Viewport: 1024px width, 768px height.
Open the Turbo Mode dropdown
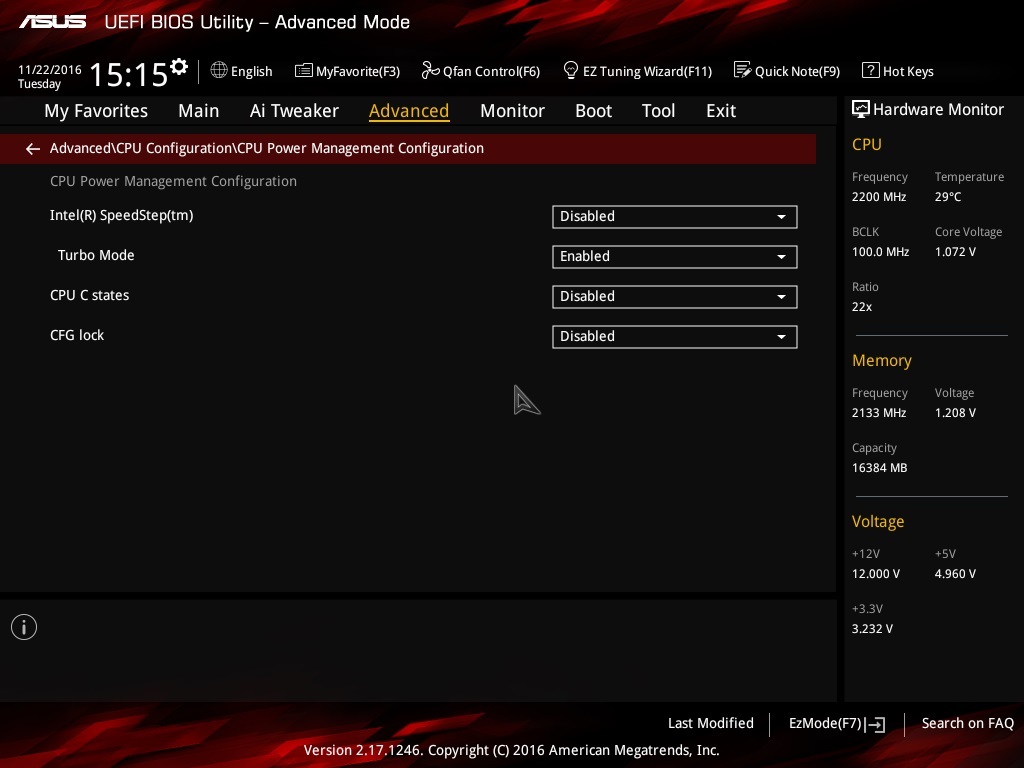coord(674,257)
